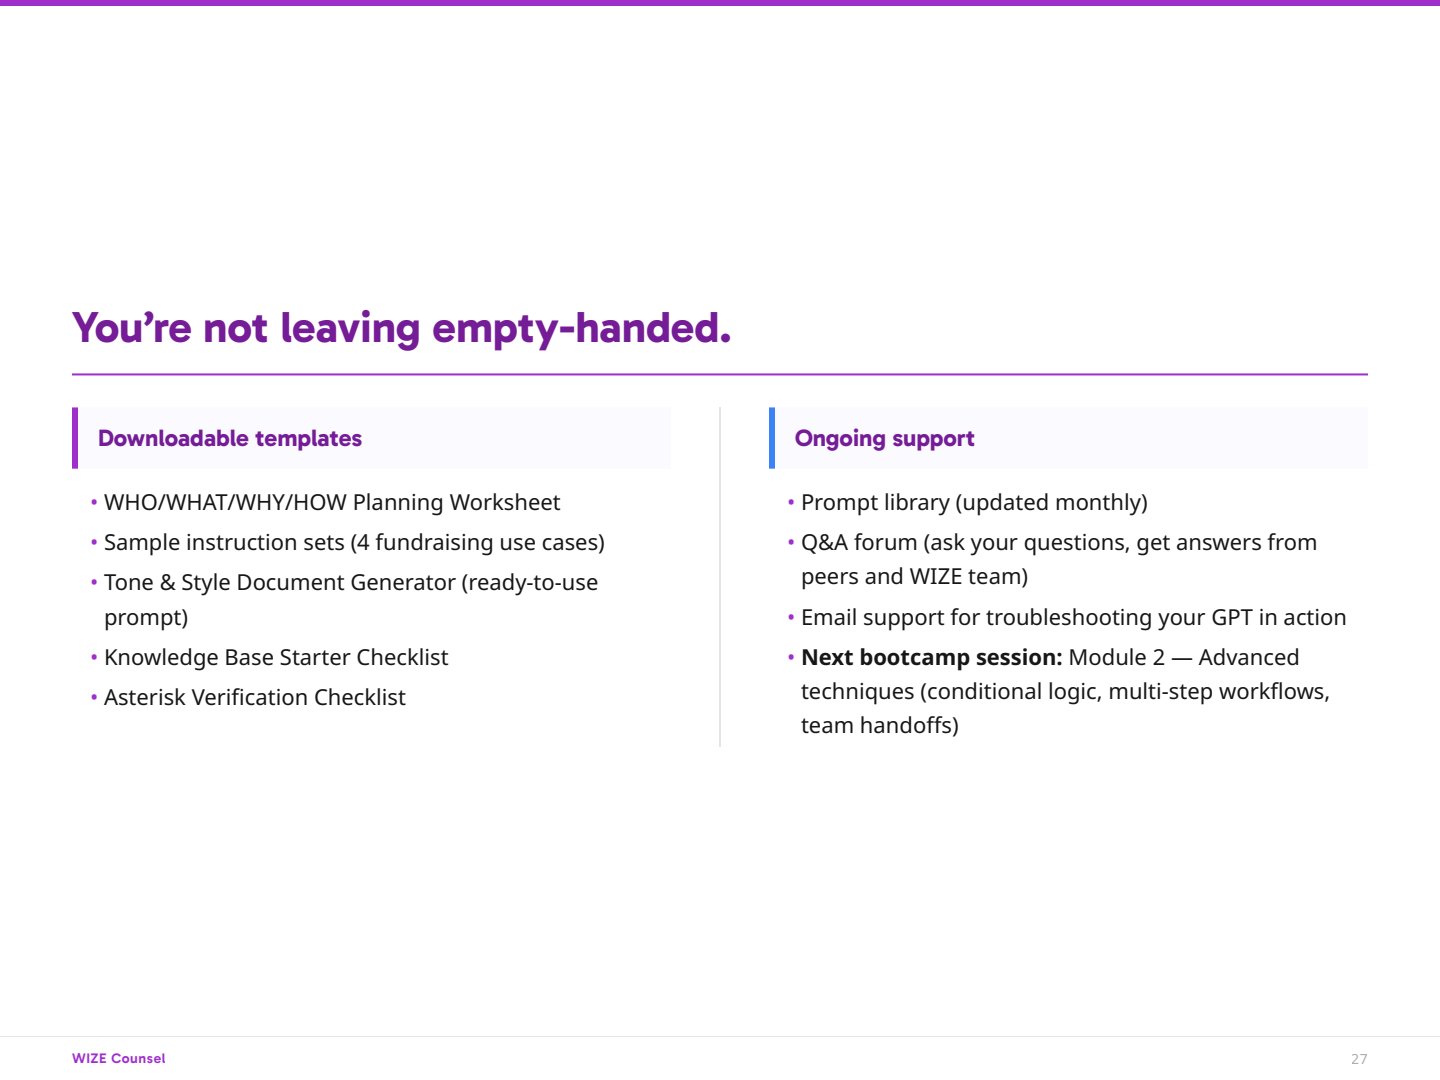This screenshot has height=1080, width=1440.
Task: Select the Prompt library (updated monthly) bullet
Action: pyautogui.click(x=974, y=503)
